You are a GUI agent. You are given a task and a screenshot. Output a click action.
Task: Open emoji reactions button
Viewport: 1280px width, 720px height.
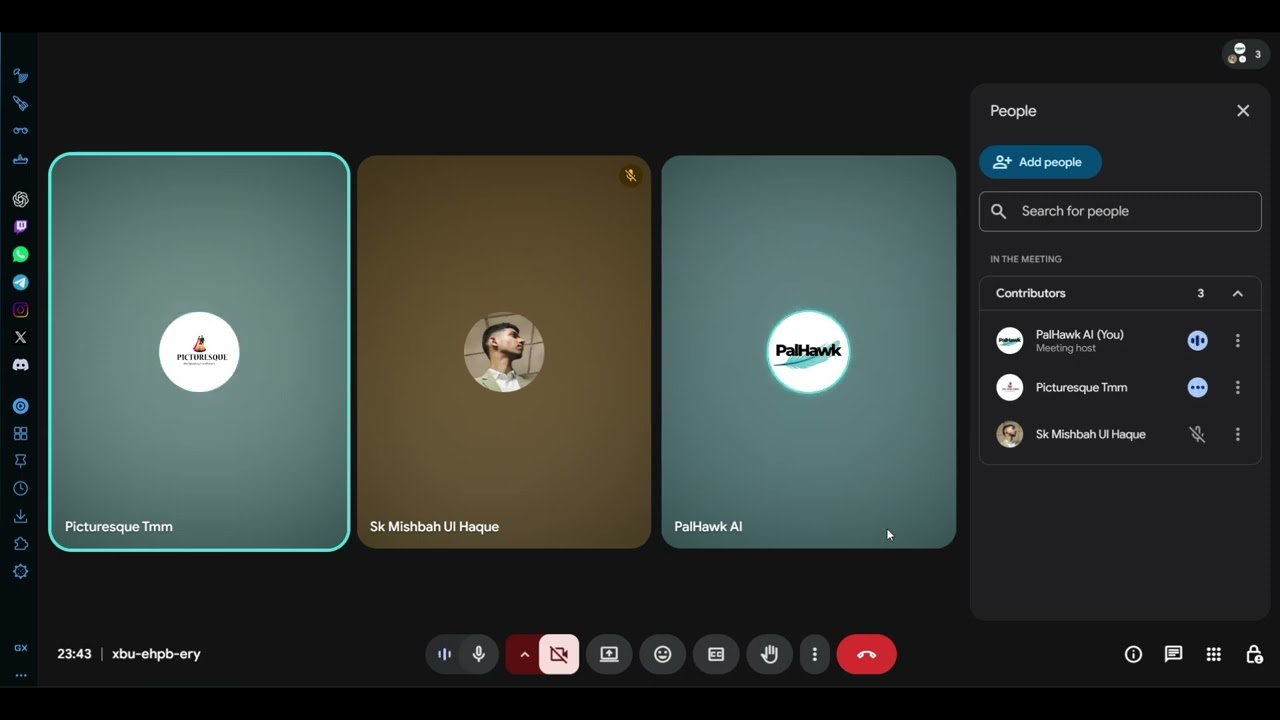click(x=662, y=654)
